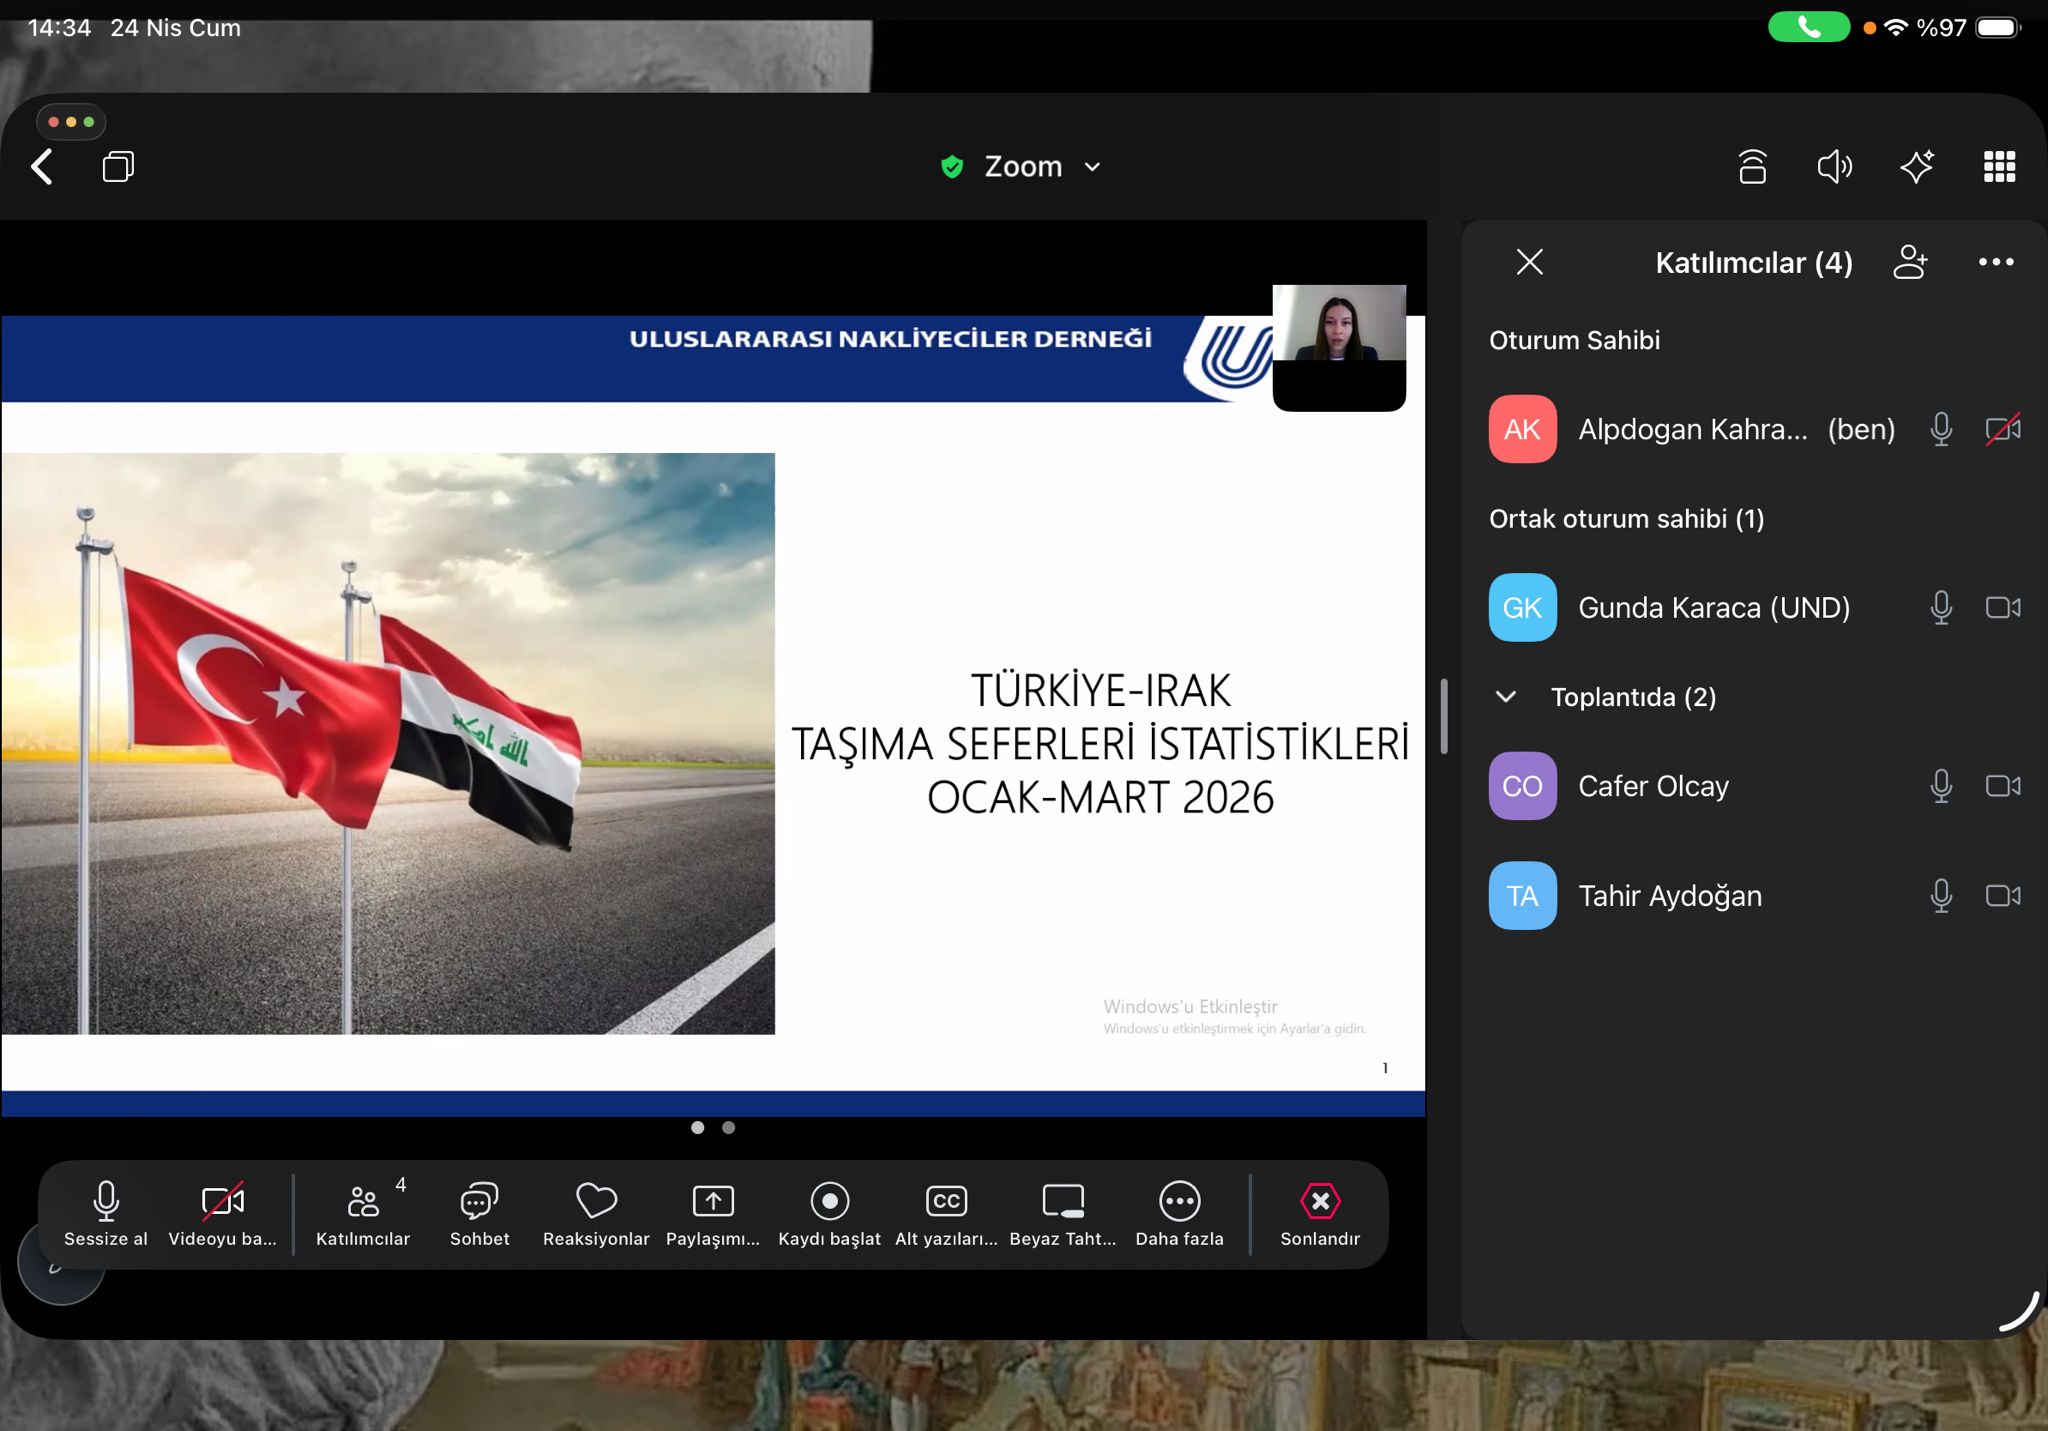The image size is (2048, 1431).
Task: Mute microphone with Sessize al
Action: pyautogui.click(x=104, y=1213)
